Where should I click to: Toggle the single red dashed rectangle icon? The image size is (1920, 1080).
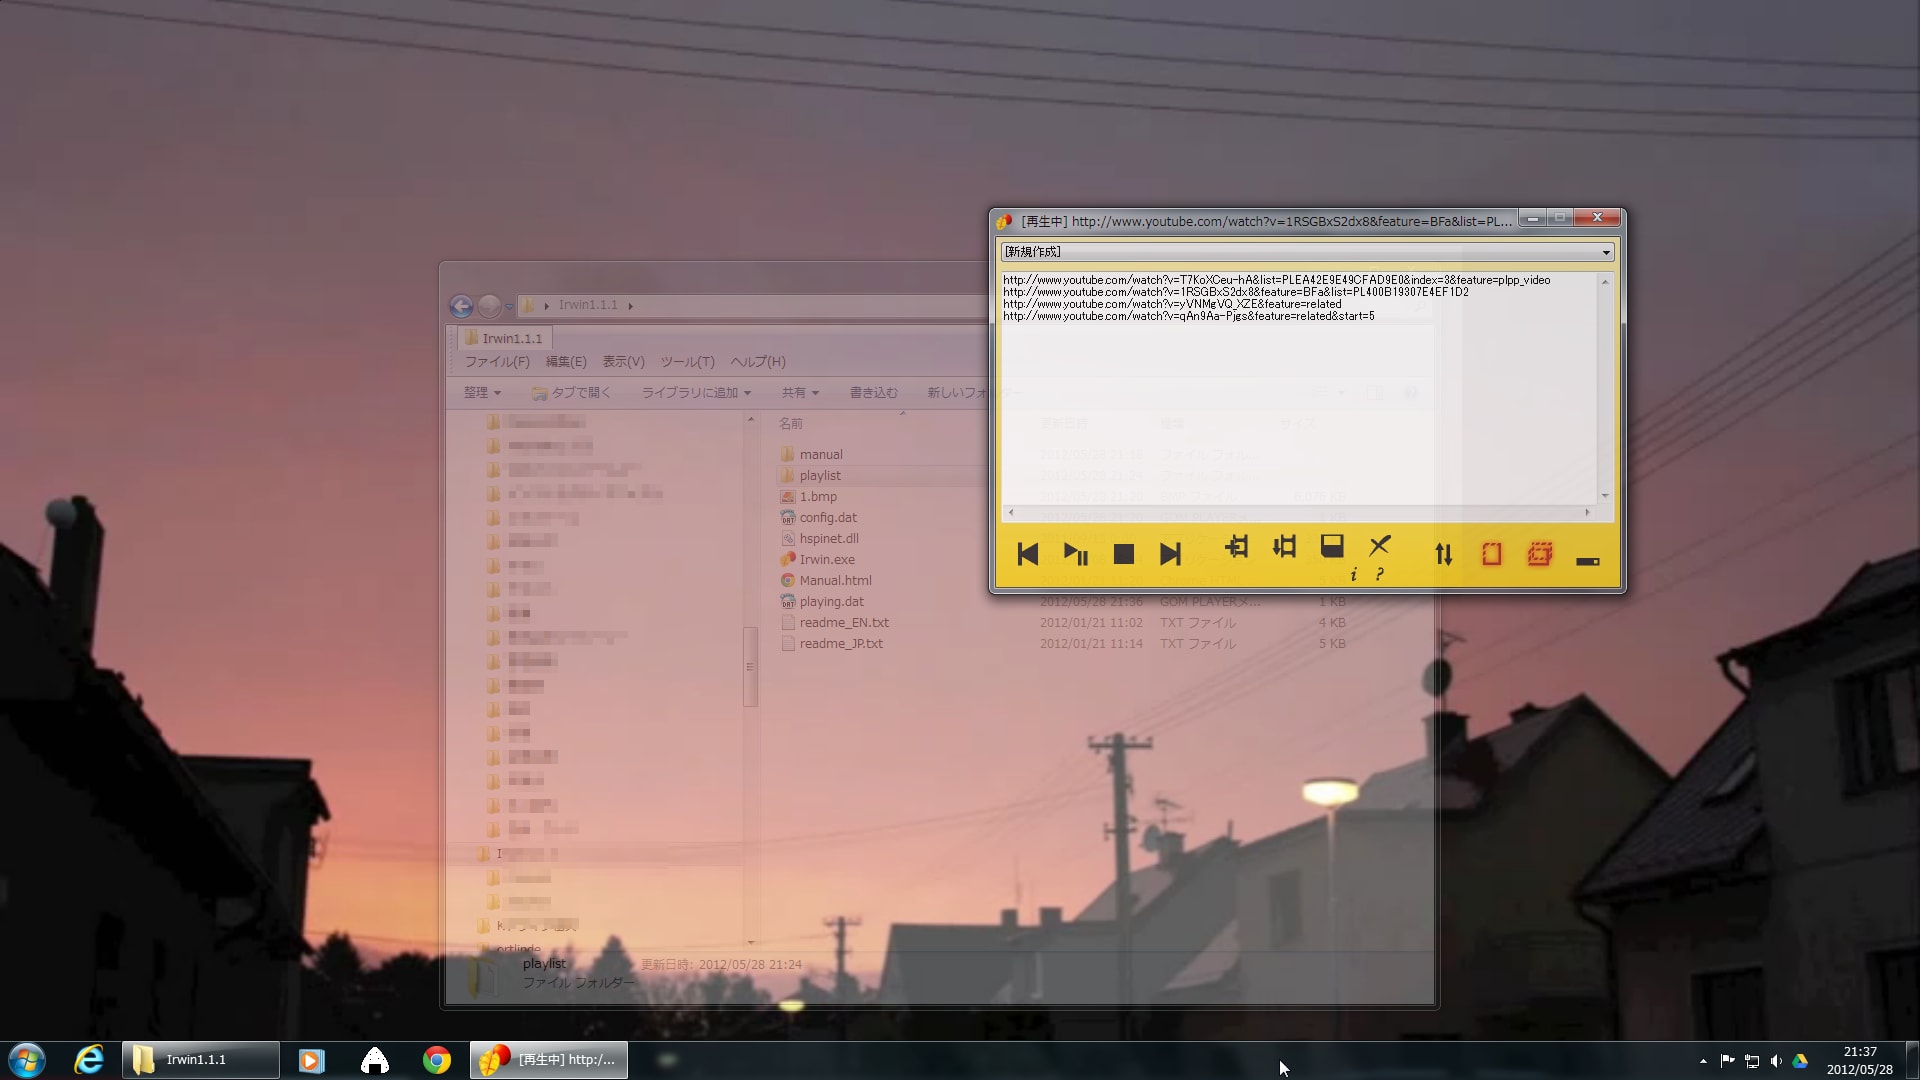coord(1491,554)
